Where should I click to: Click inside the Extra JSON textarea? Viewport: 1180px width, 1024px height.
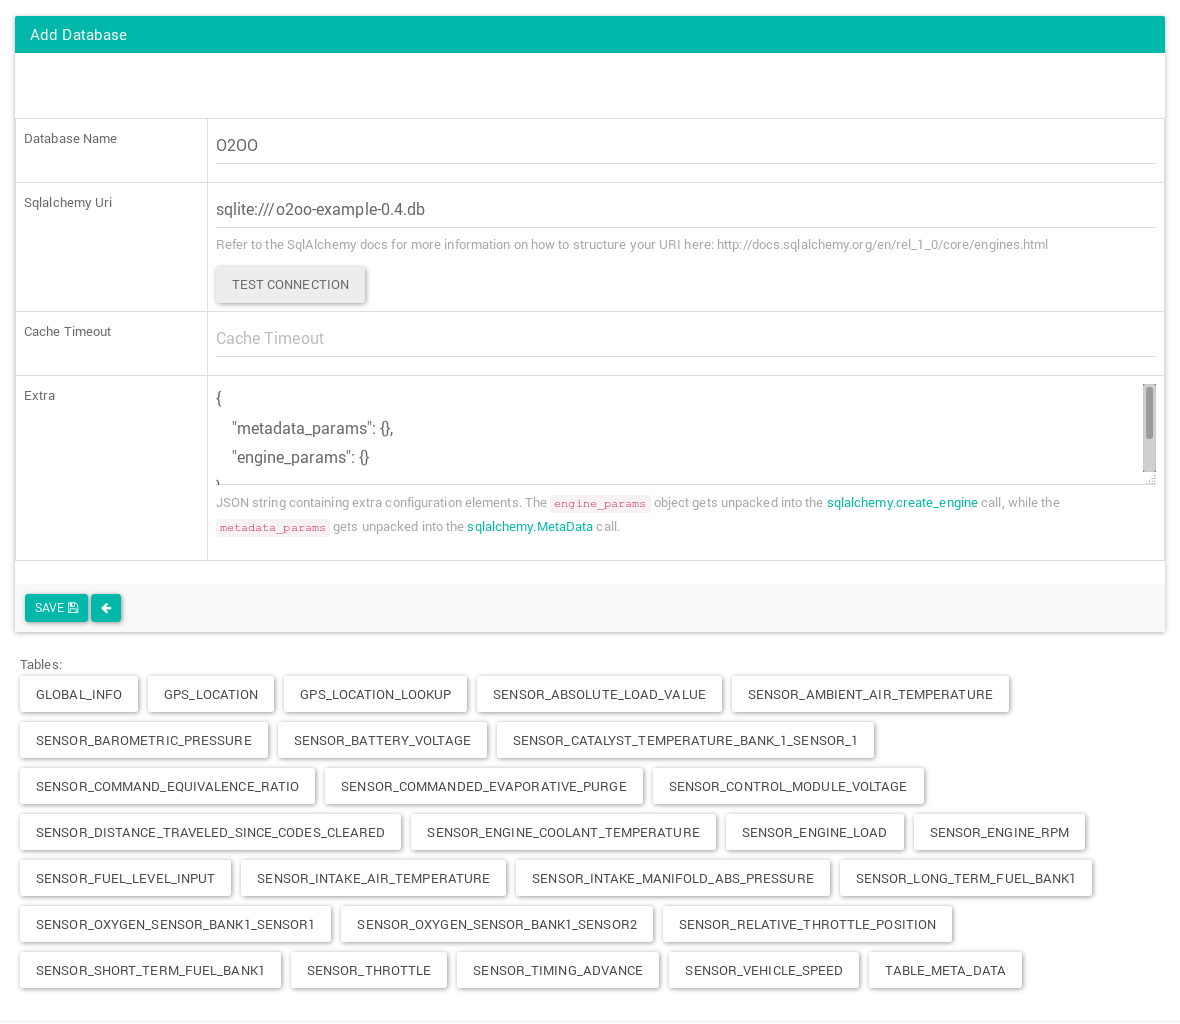click(x=670, y=432)
